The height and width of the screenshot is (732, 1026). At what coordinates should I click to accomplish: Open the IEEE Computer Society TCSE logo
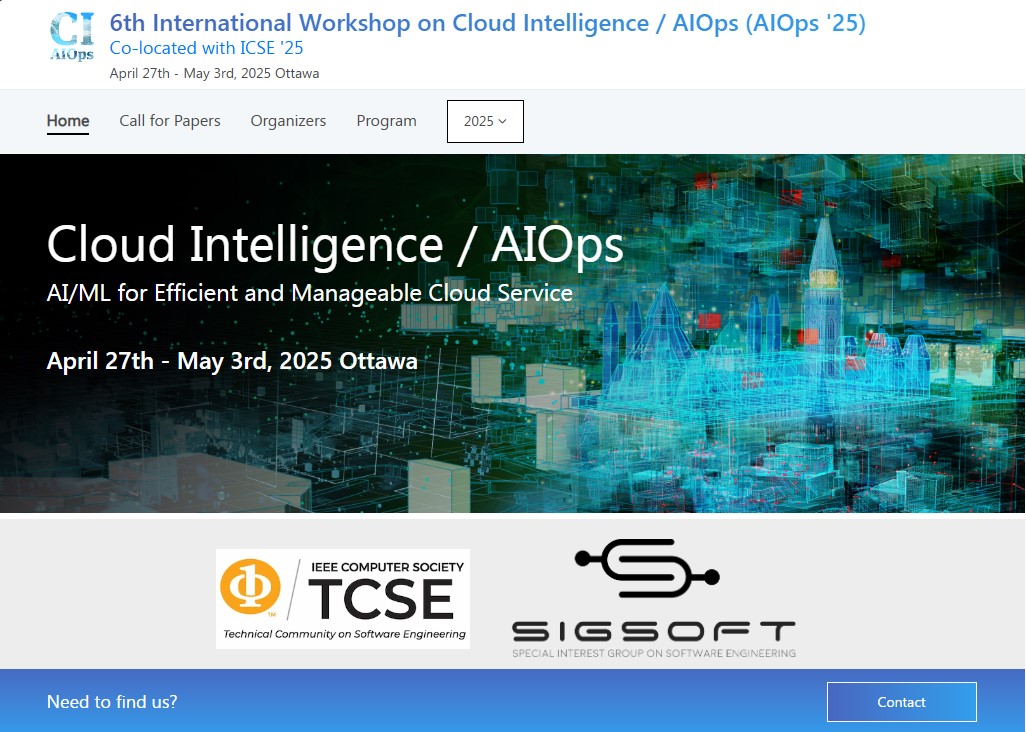343,598
